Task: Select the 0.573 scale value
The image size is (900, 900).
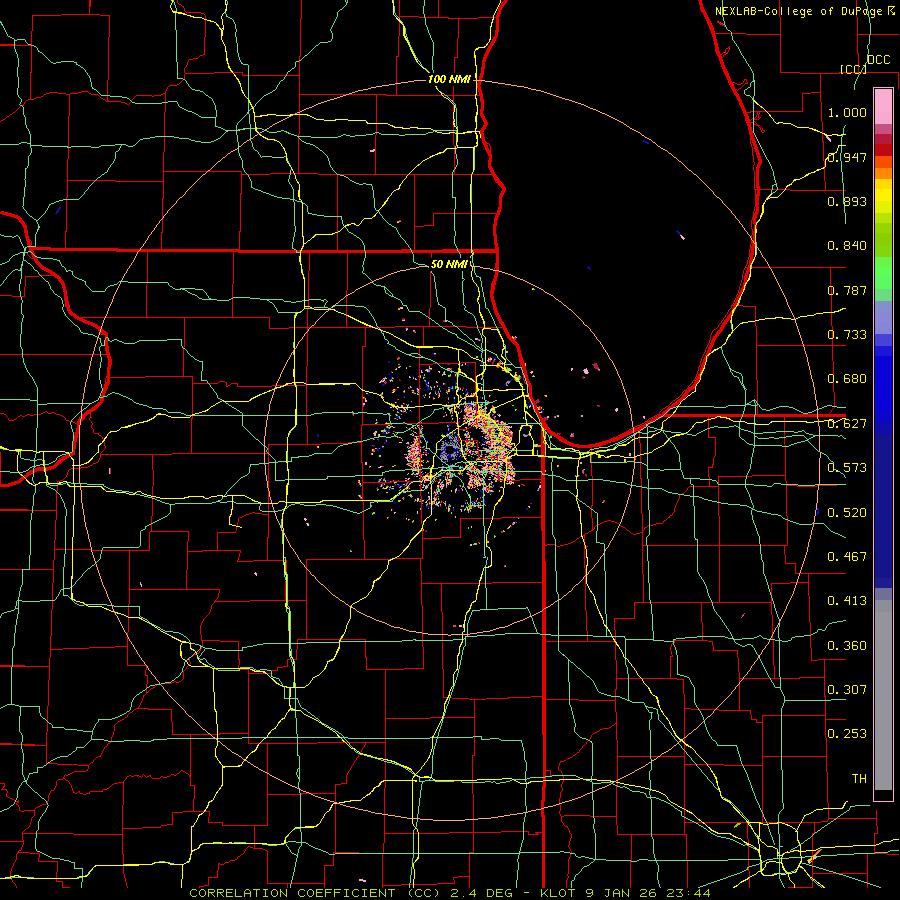Action: tap(847, 468)
